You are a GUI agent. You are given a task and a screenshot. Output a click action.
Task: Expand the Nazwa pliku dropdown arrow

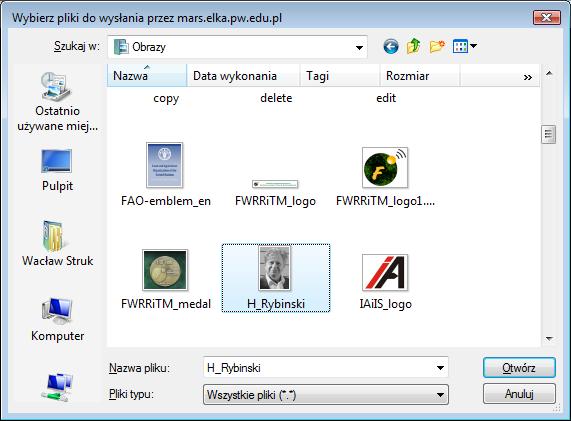coord(440,368)
